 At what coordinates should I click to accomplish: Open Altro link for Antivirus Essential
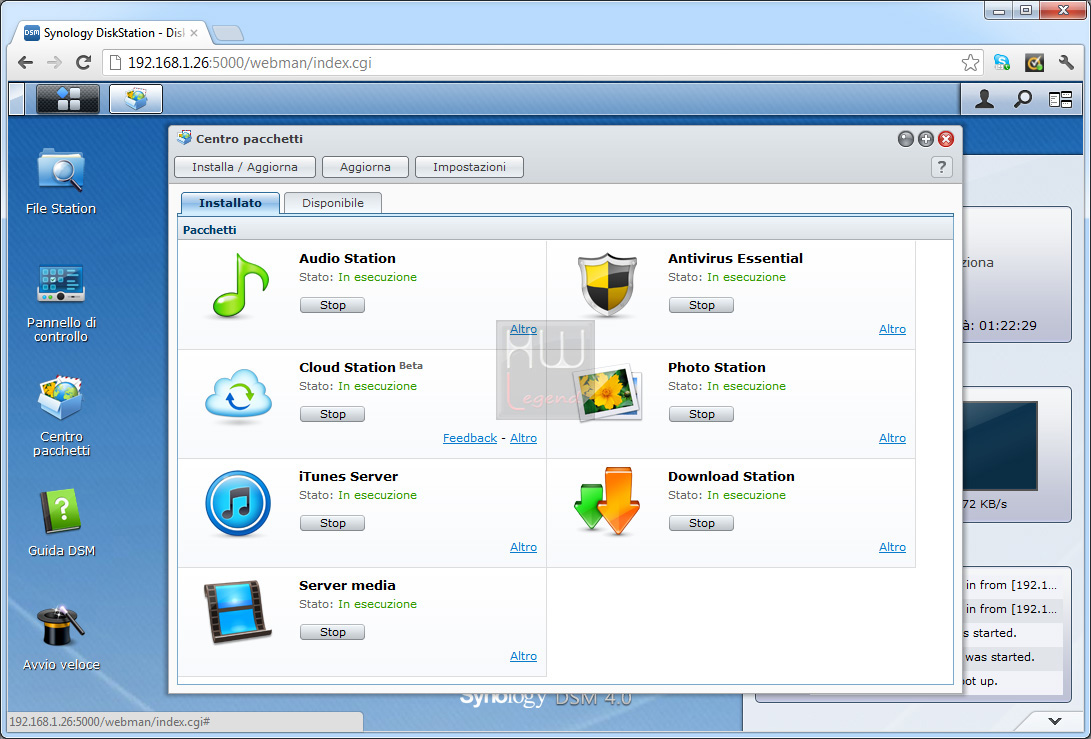click(x=892, y=329)
